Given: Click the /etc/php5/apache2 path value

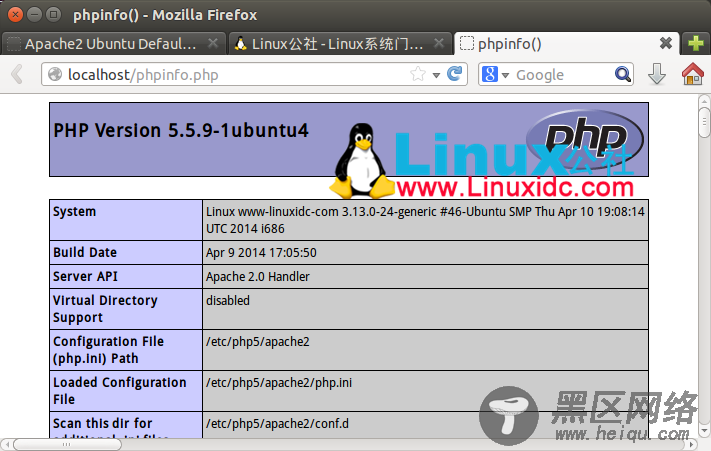Looking at the screenshot, I should tap(258, 342).
